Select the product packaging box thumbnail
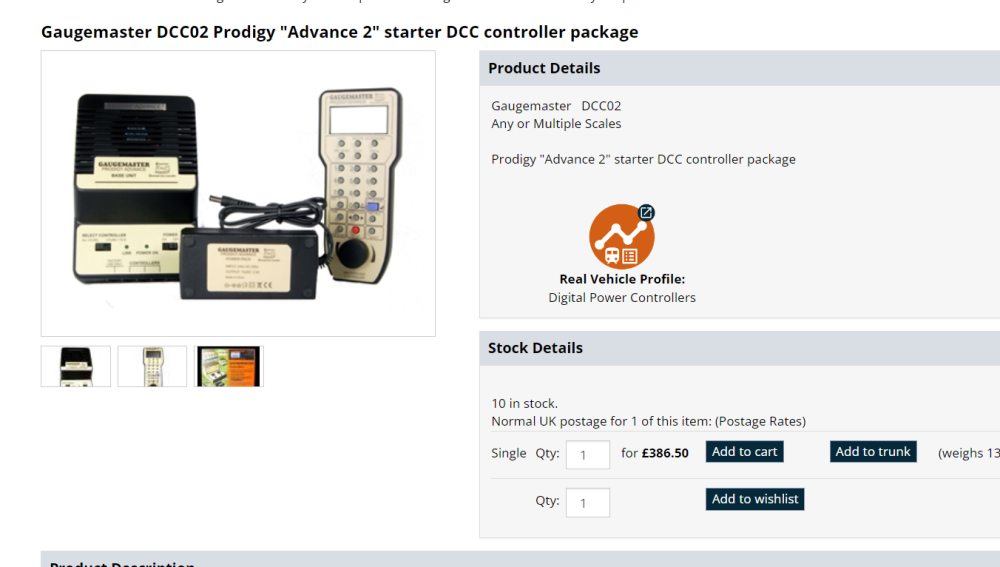Viewport: 1000px width, 567px height. pyautogui.click(x=228, y=366)
